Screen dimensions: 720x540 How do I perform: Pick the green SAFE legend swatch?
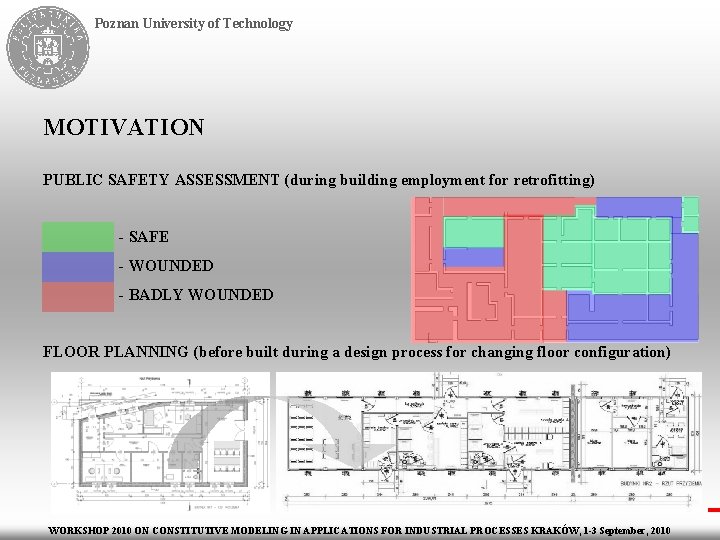78,237
